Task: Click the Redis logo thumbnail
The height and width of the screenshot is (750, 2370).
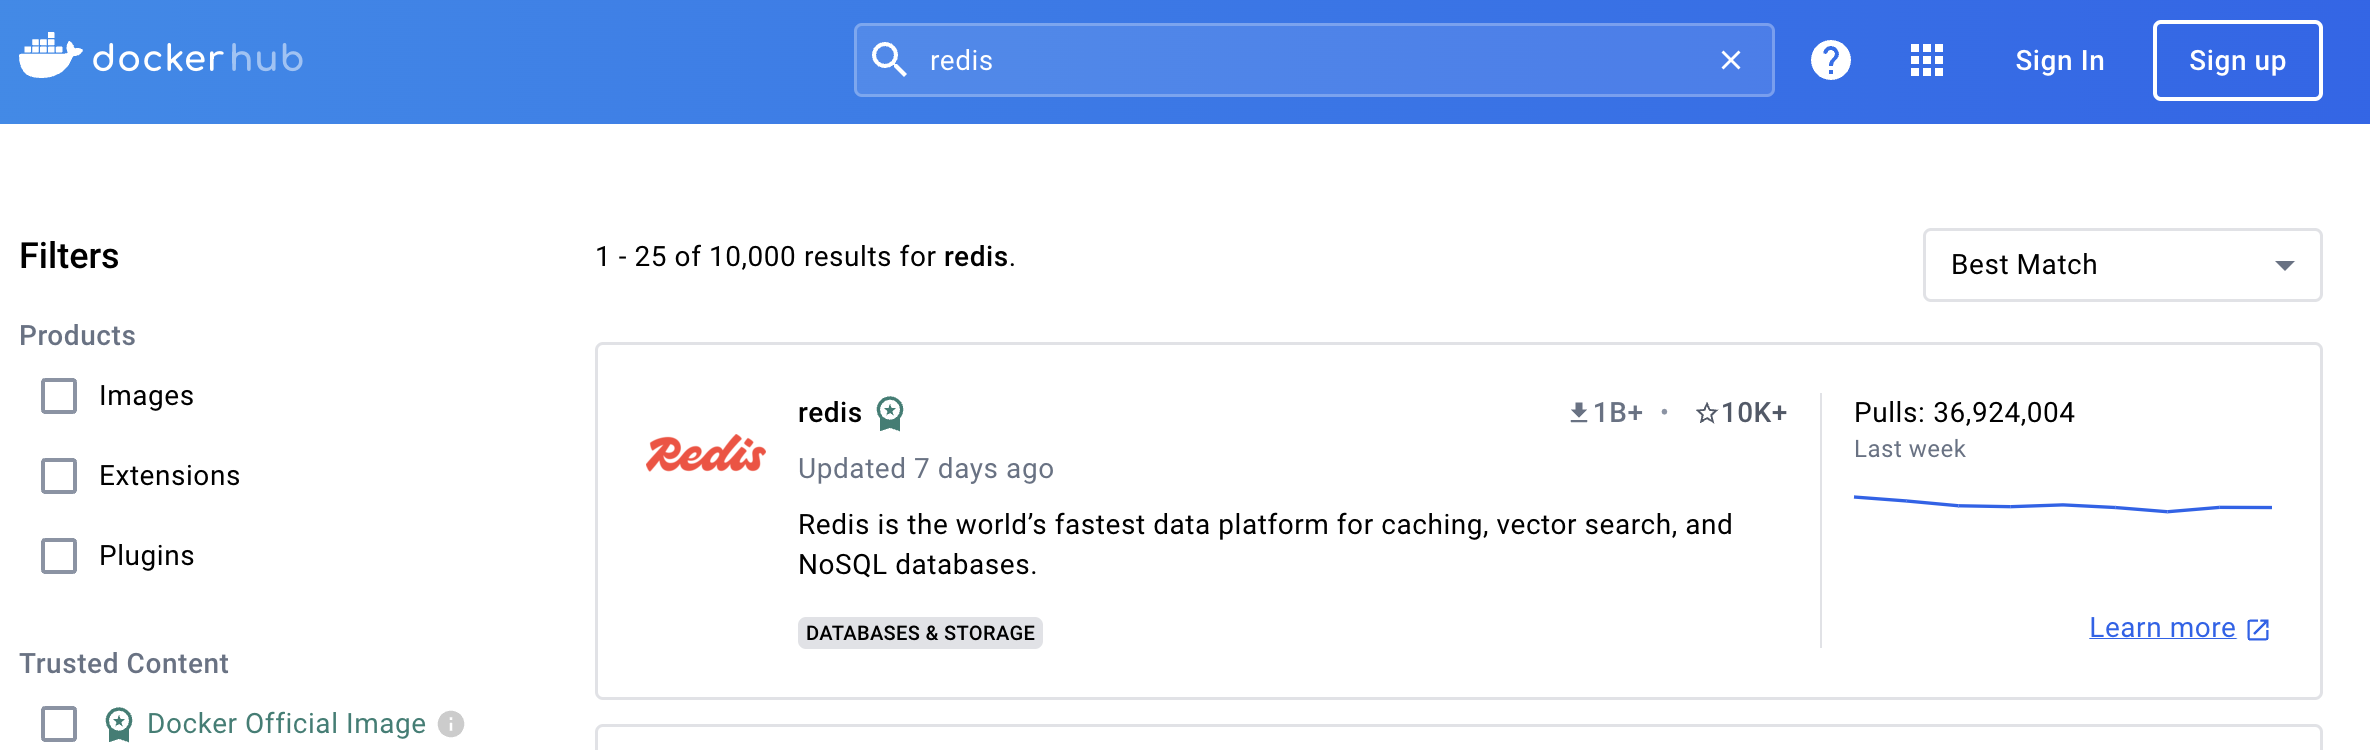Action: [706, 454]
